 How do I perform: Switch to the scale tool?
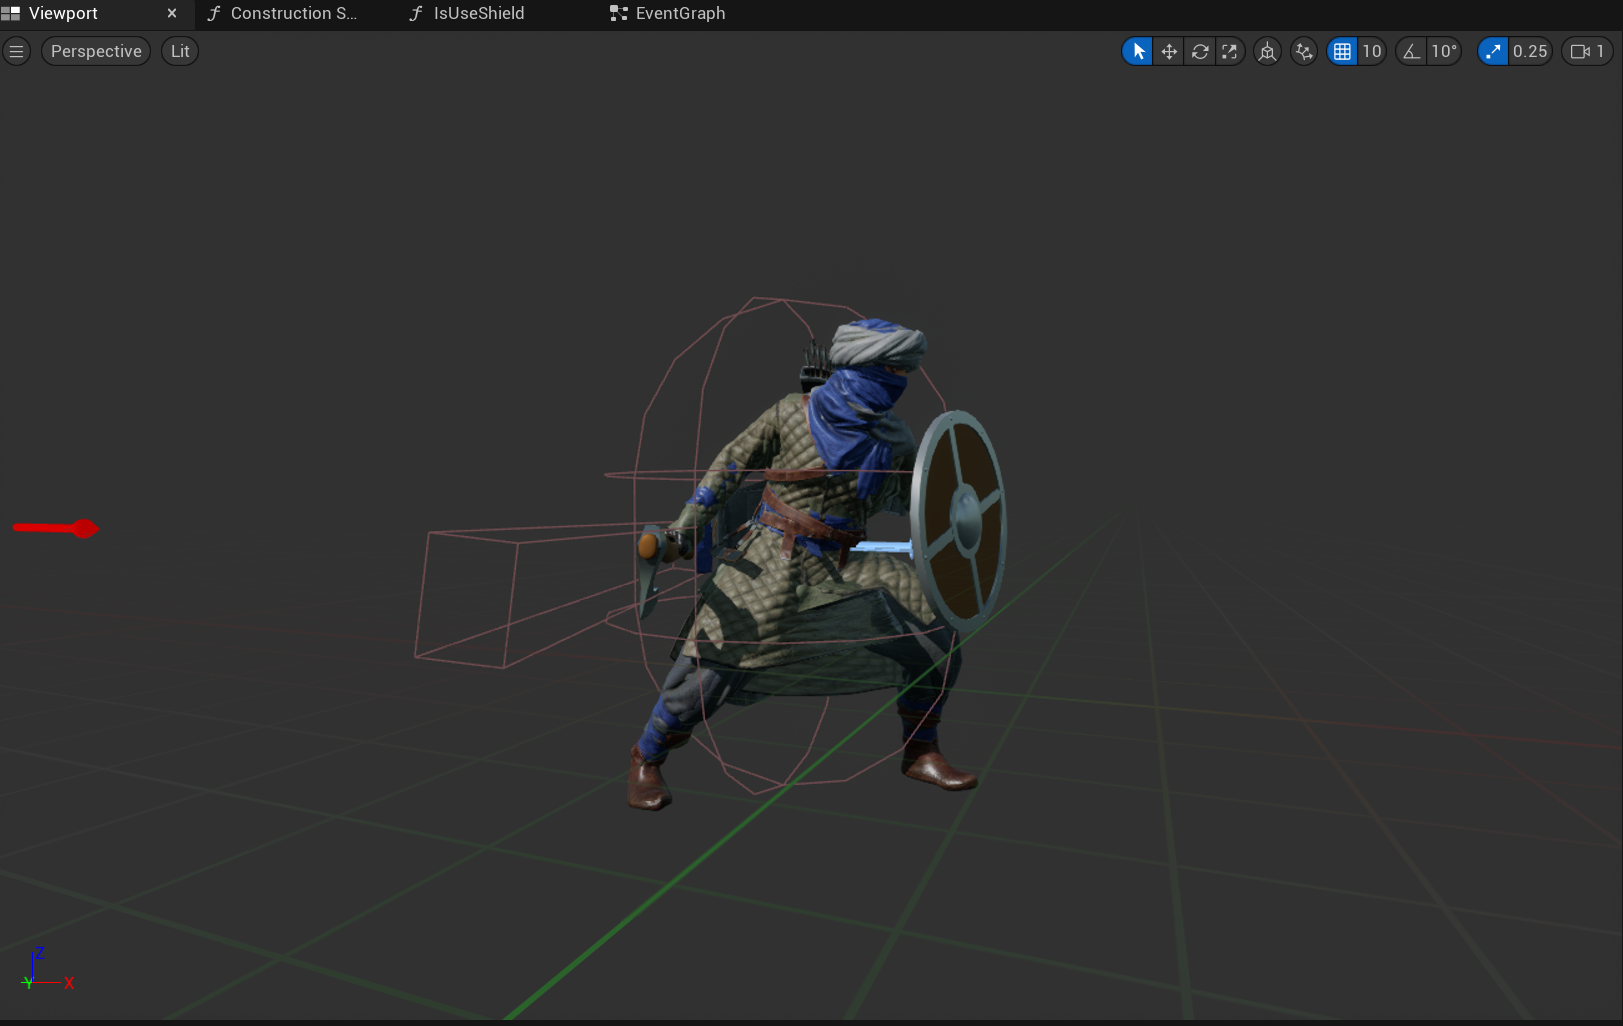point(1230,51)
